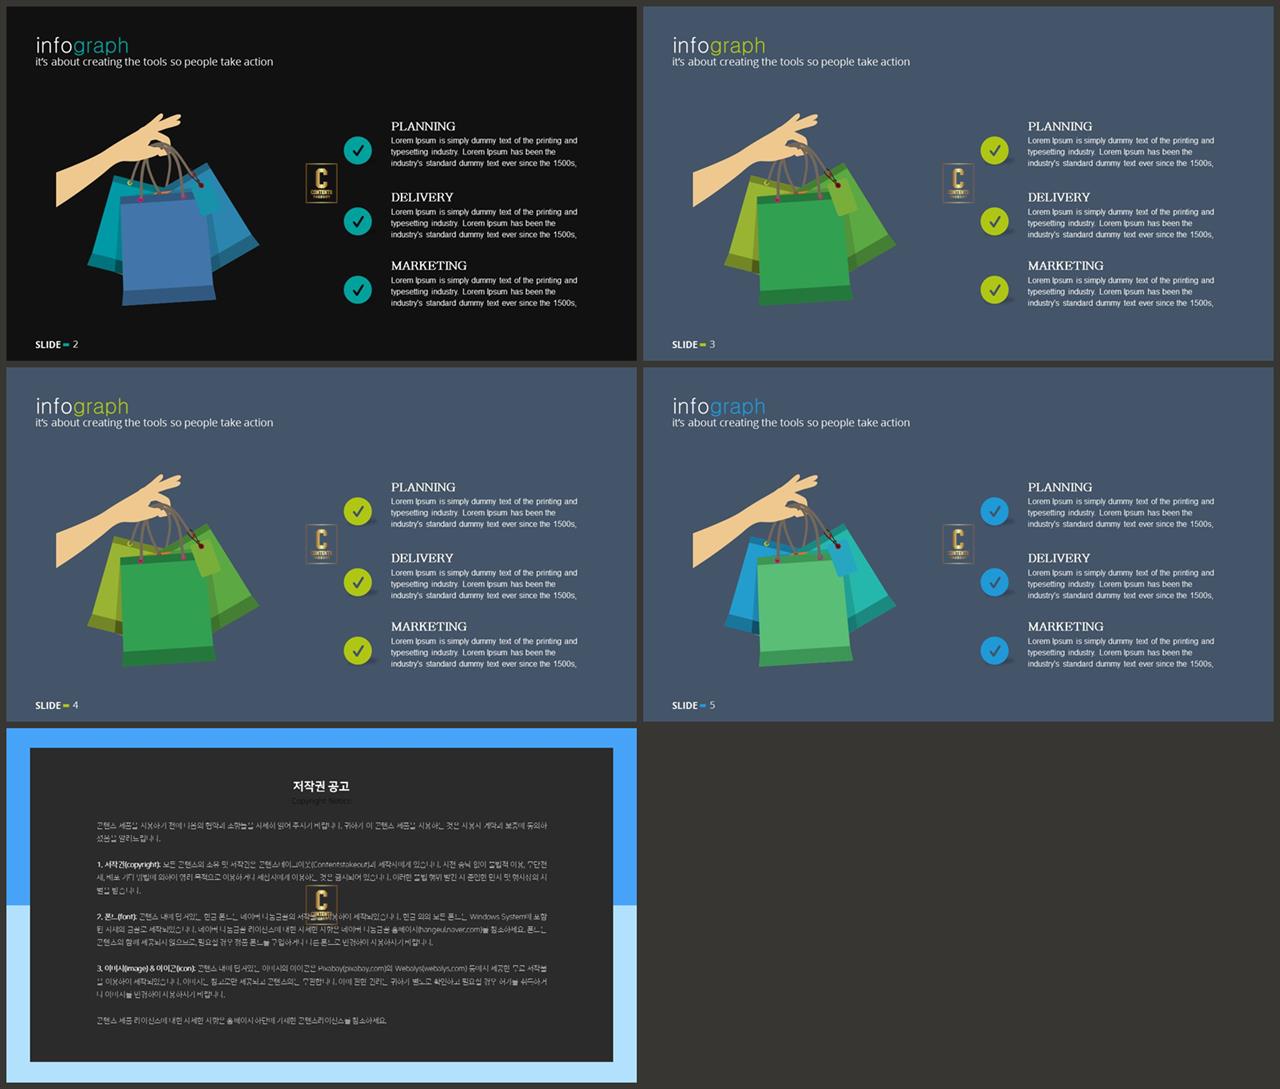Screen dimensions: 1280x1089
Task: Click green check icon beside PLANNING on slide 4
Action: tap(358, 511)
